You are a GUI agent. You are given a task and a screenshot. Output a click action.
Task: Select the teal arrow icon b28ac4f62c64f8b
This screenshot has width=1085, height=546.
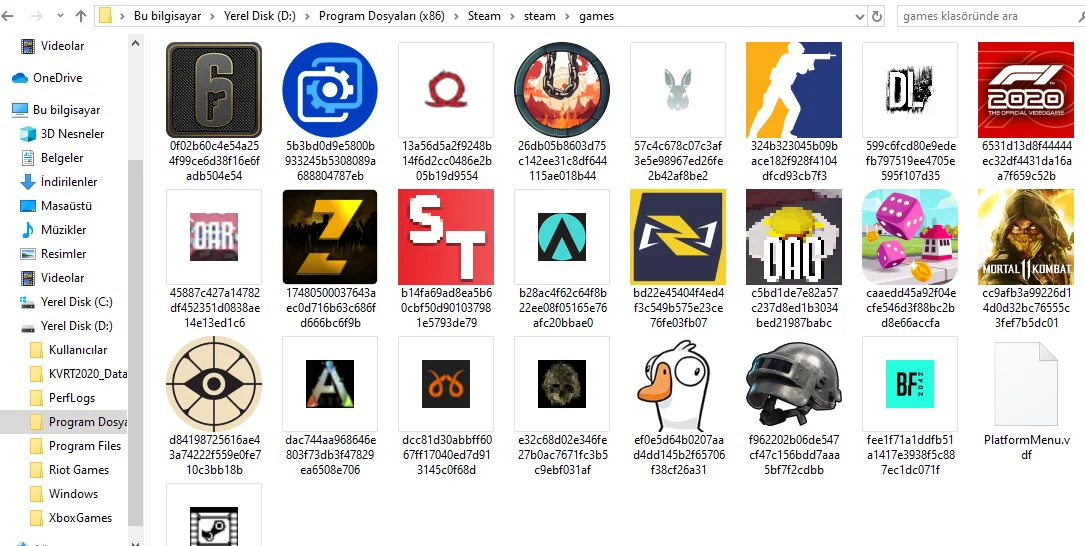point(562,237)
